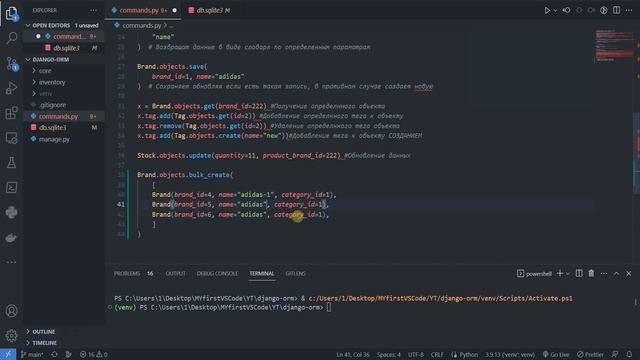
Task: Change line endings via CRLF indicator
Action: (x=437, y=354)
